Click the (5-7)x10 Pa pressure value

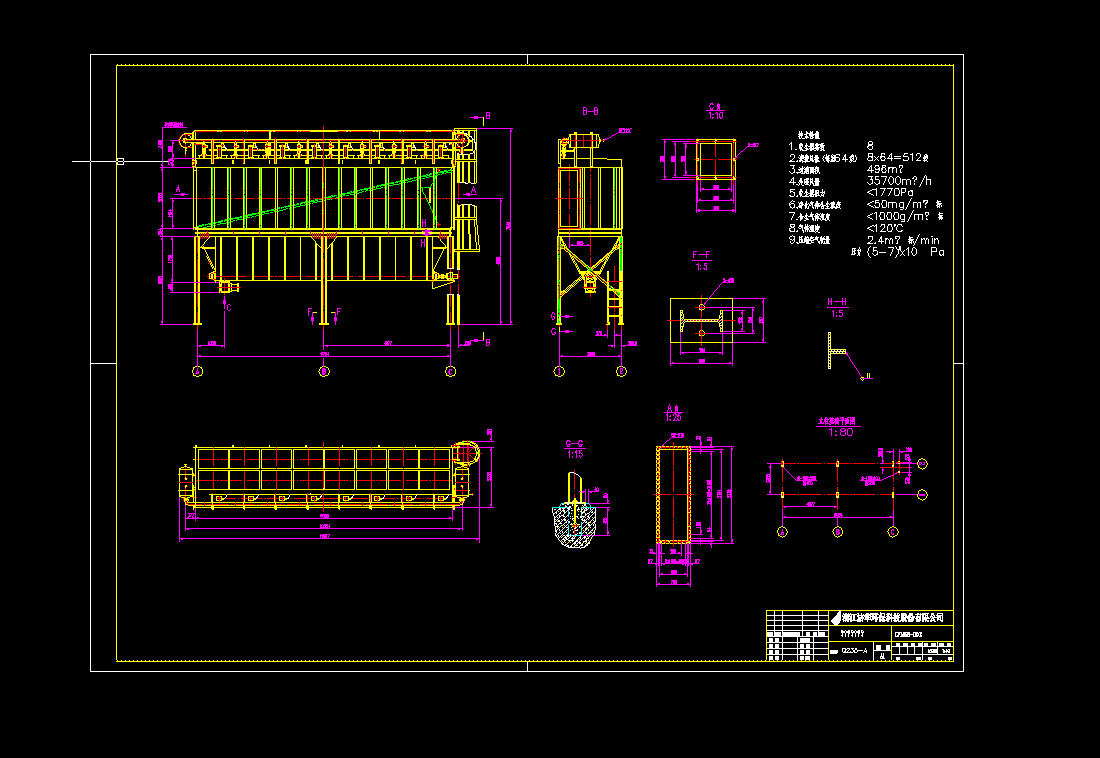[906, 252]
